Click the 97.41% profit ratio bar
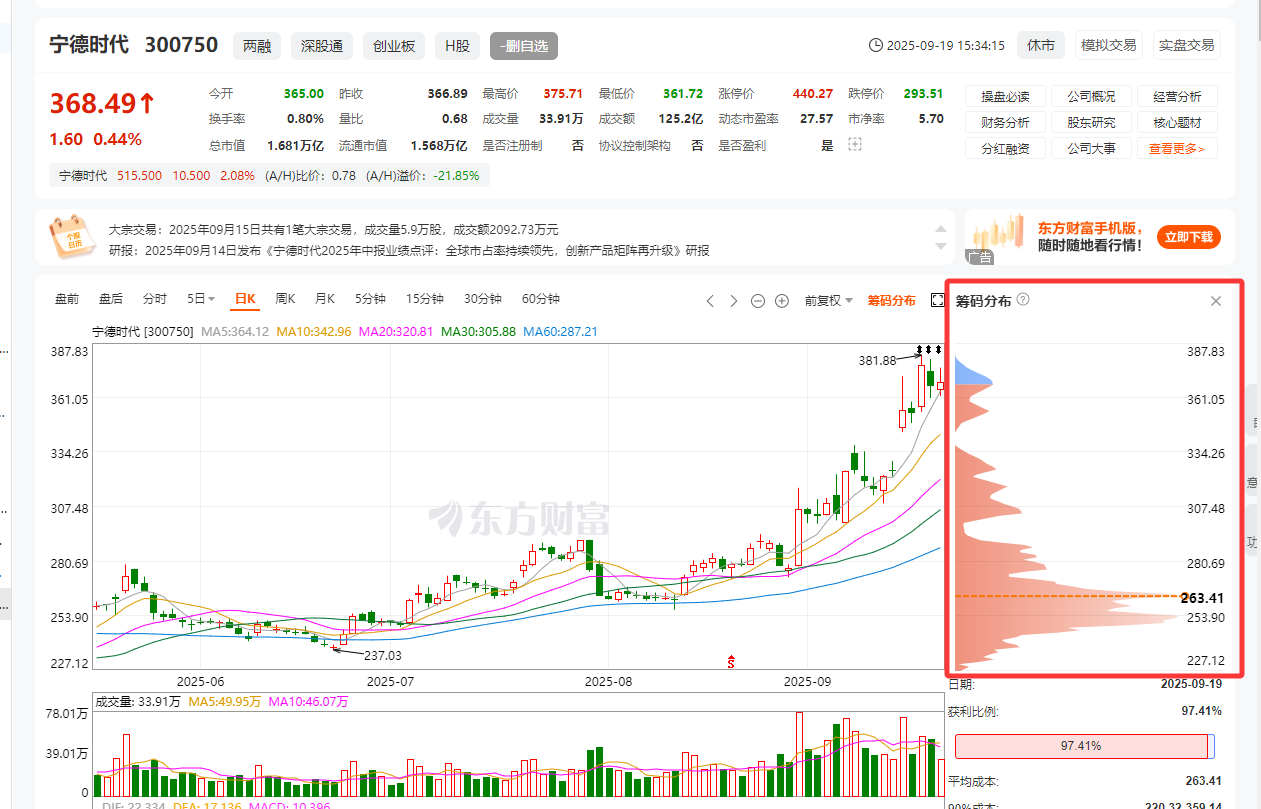The height and width of the screenshot is (809, 1261). [1085, 746]
